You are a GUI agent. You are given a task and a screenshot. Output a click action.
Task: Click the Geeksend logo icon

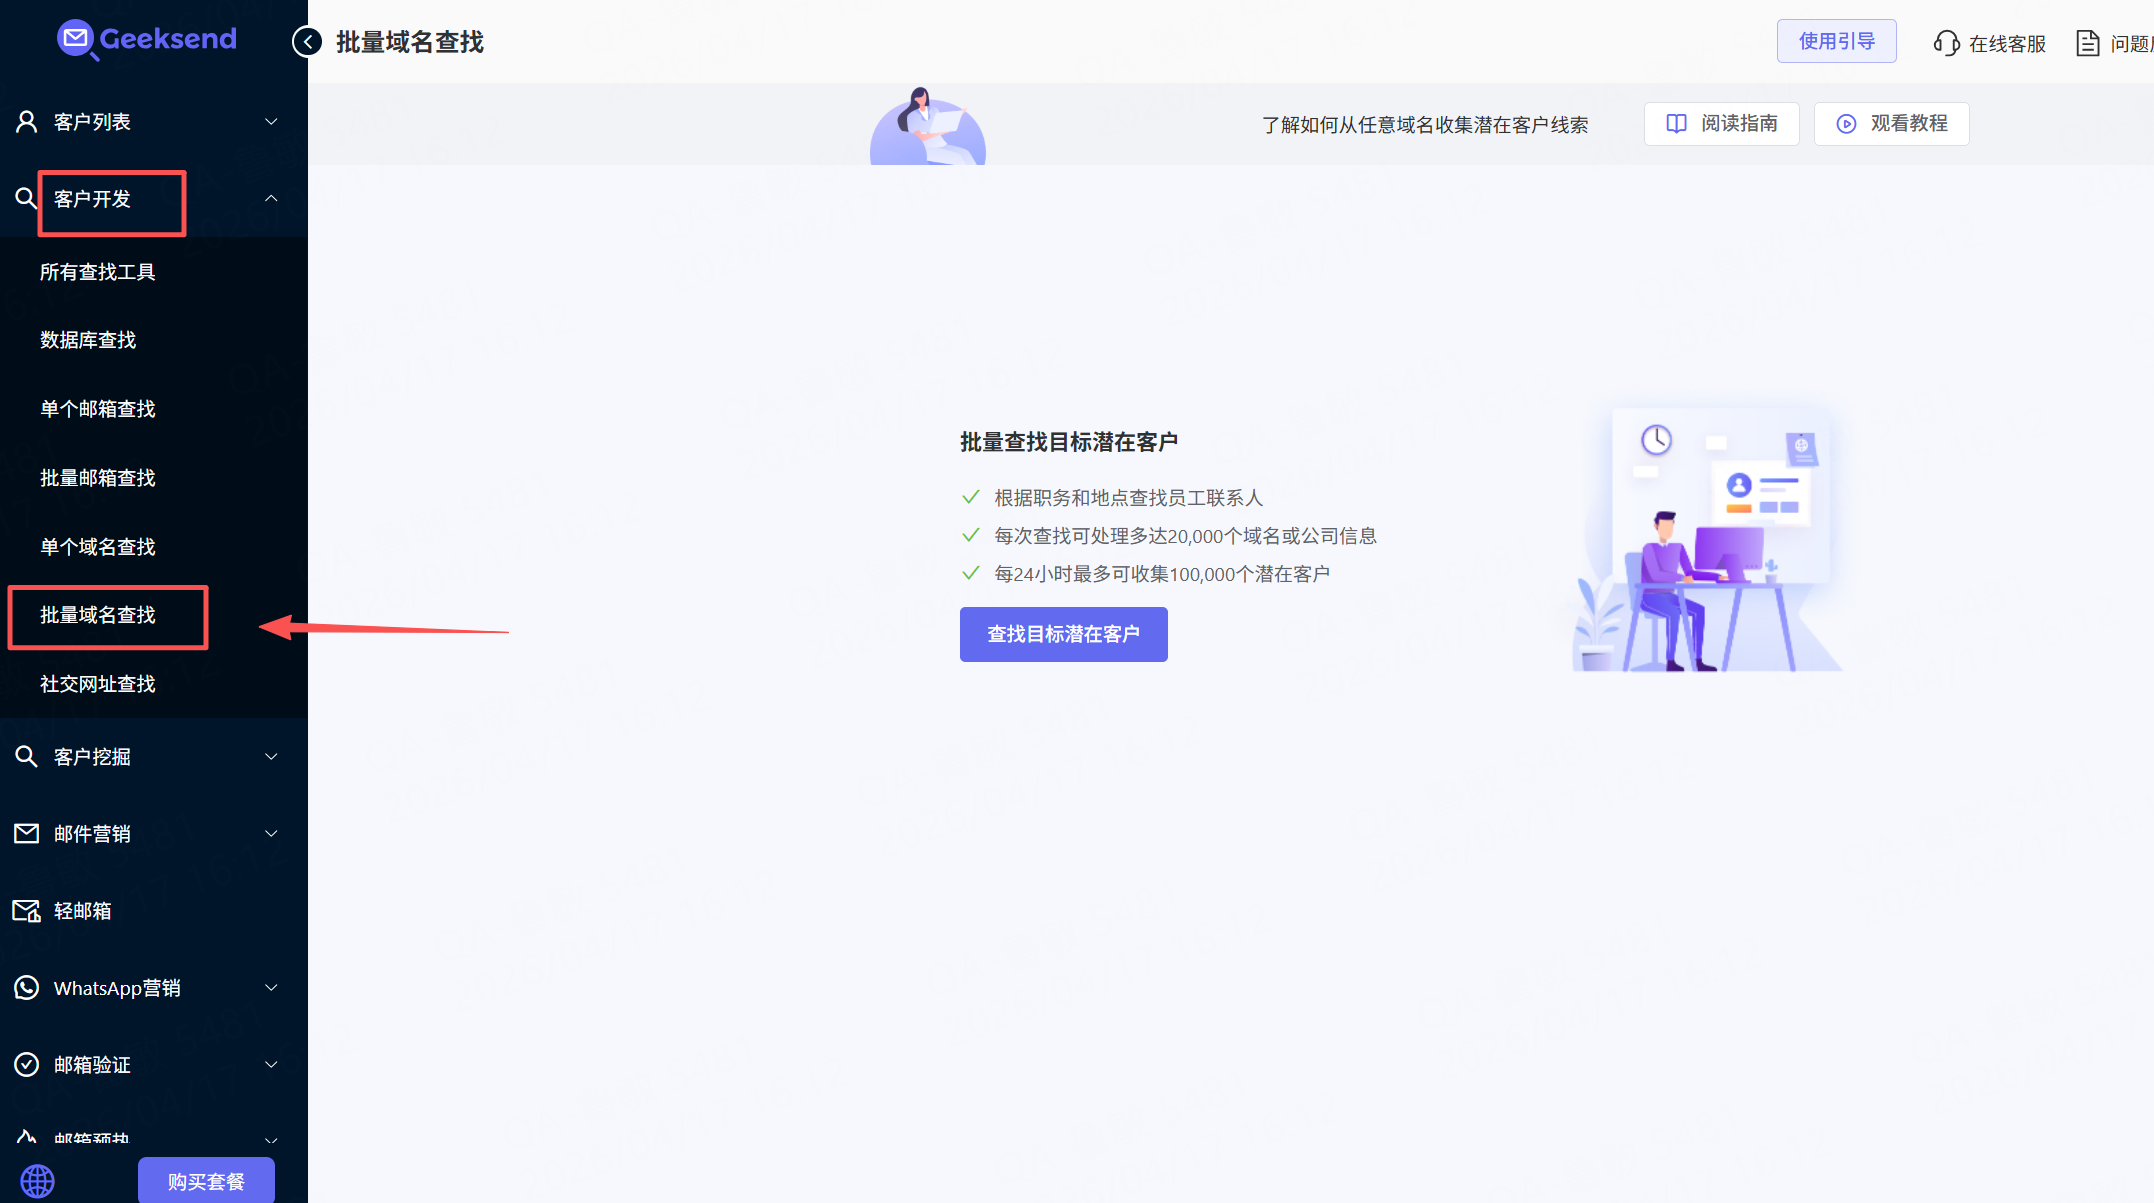pyautogui.click(x=76, y=40)
